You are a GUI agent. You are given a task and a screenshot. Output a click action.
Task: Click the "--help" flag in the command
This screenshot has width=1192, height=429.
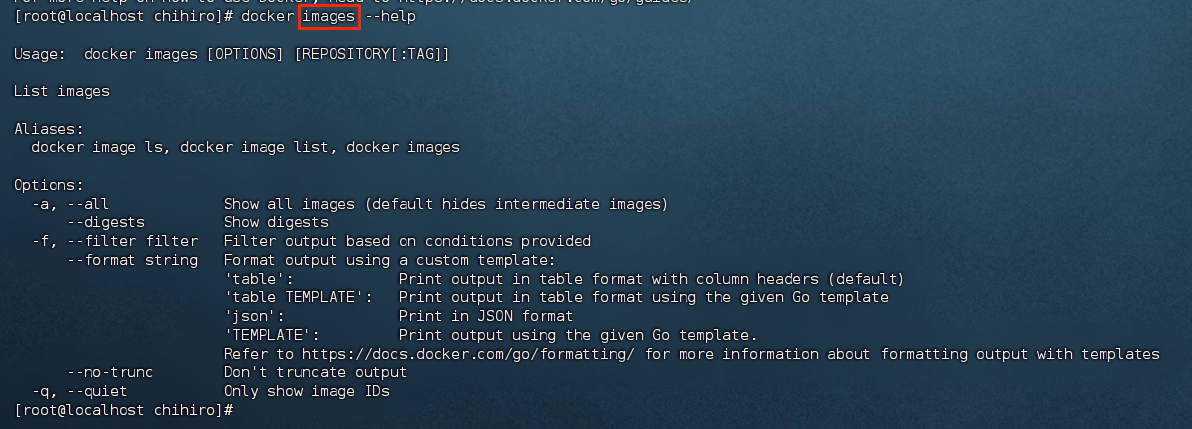pyautogui.click(x=391, y=16)
